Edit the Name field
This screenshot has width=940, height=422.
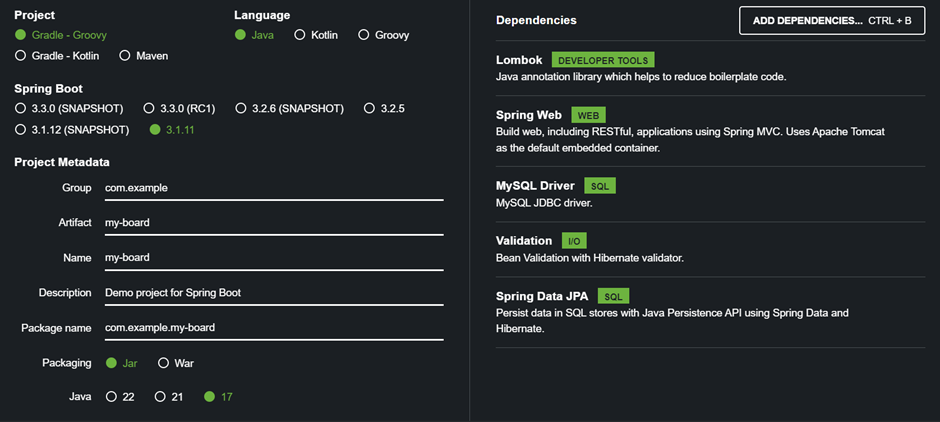pos(274,258)
